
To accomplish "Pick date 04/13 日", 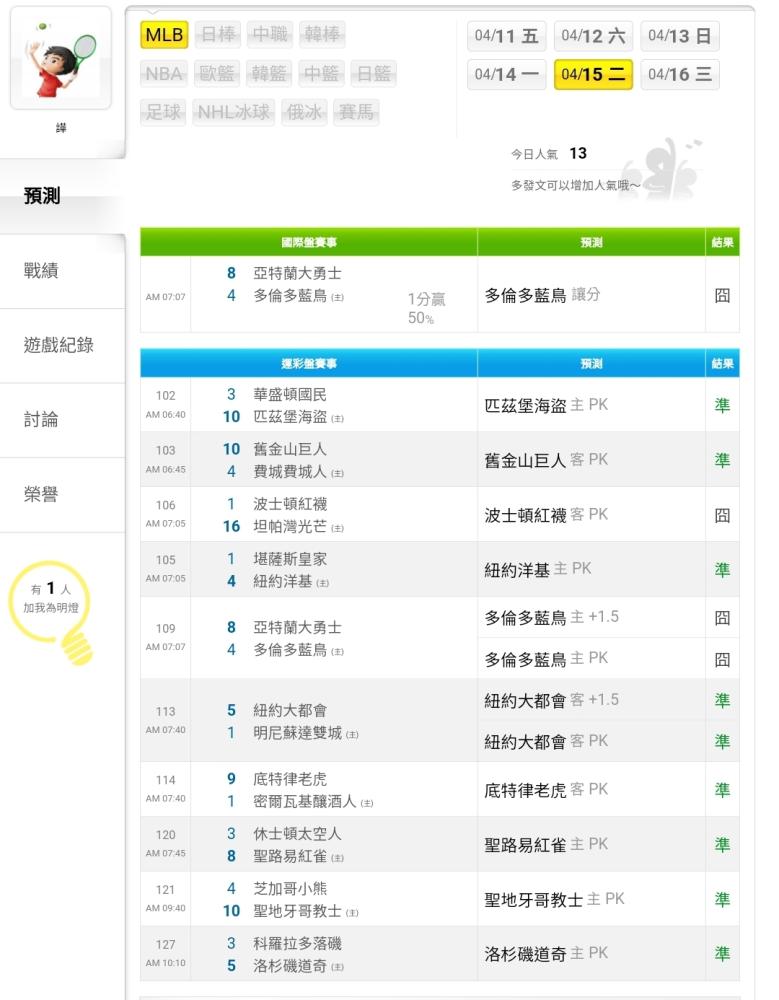I will [x=680, y=36].
